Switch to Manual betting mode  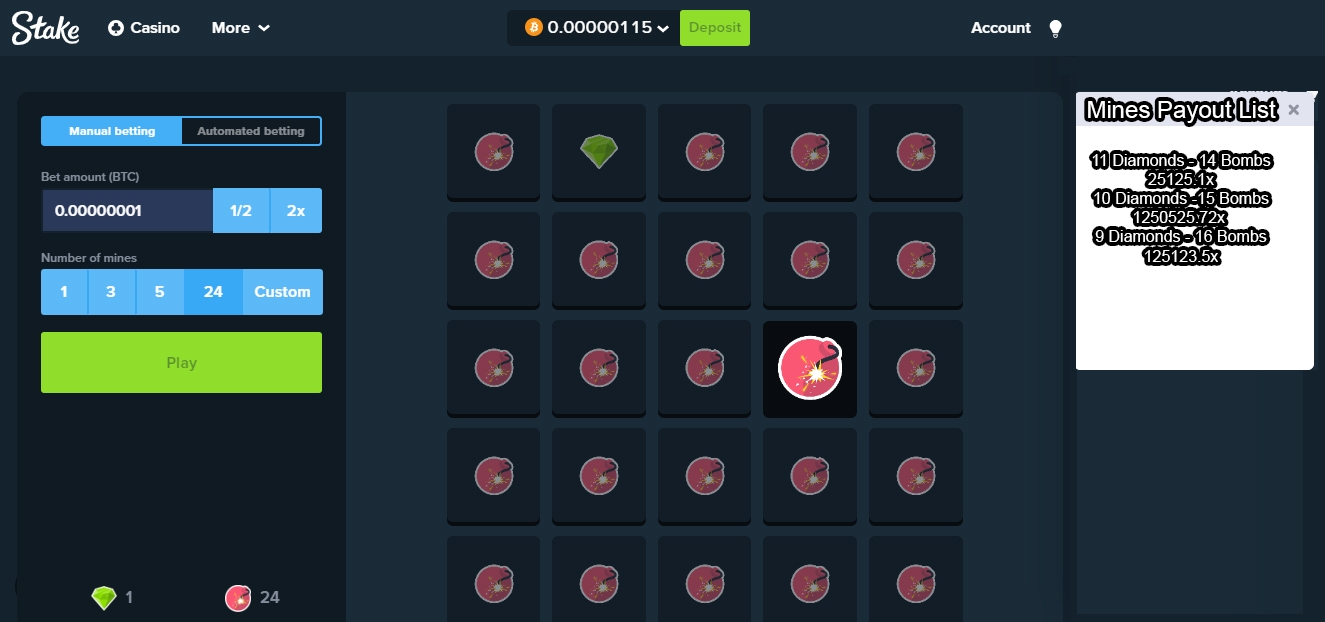point(112,131)
